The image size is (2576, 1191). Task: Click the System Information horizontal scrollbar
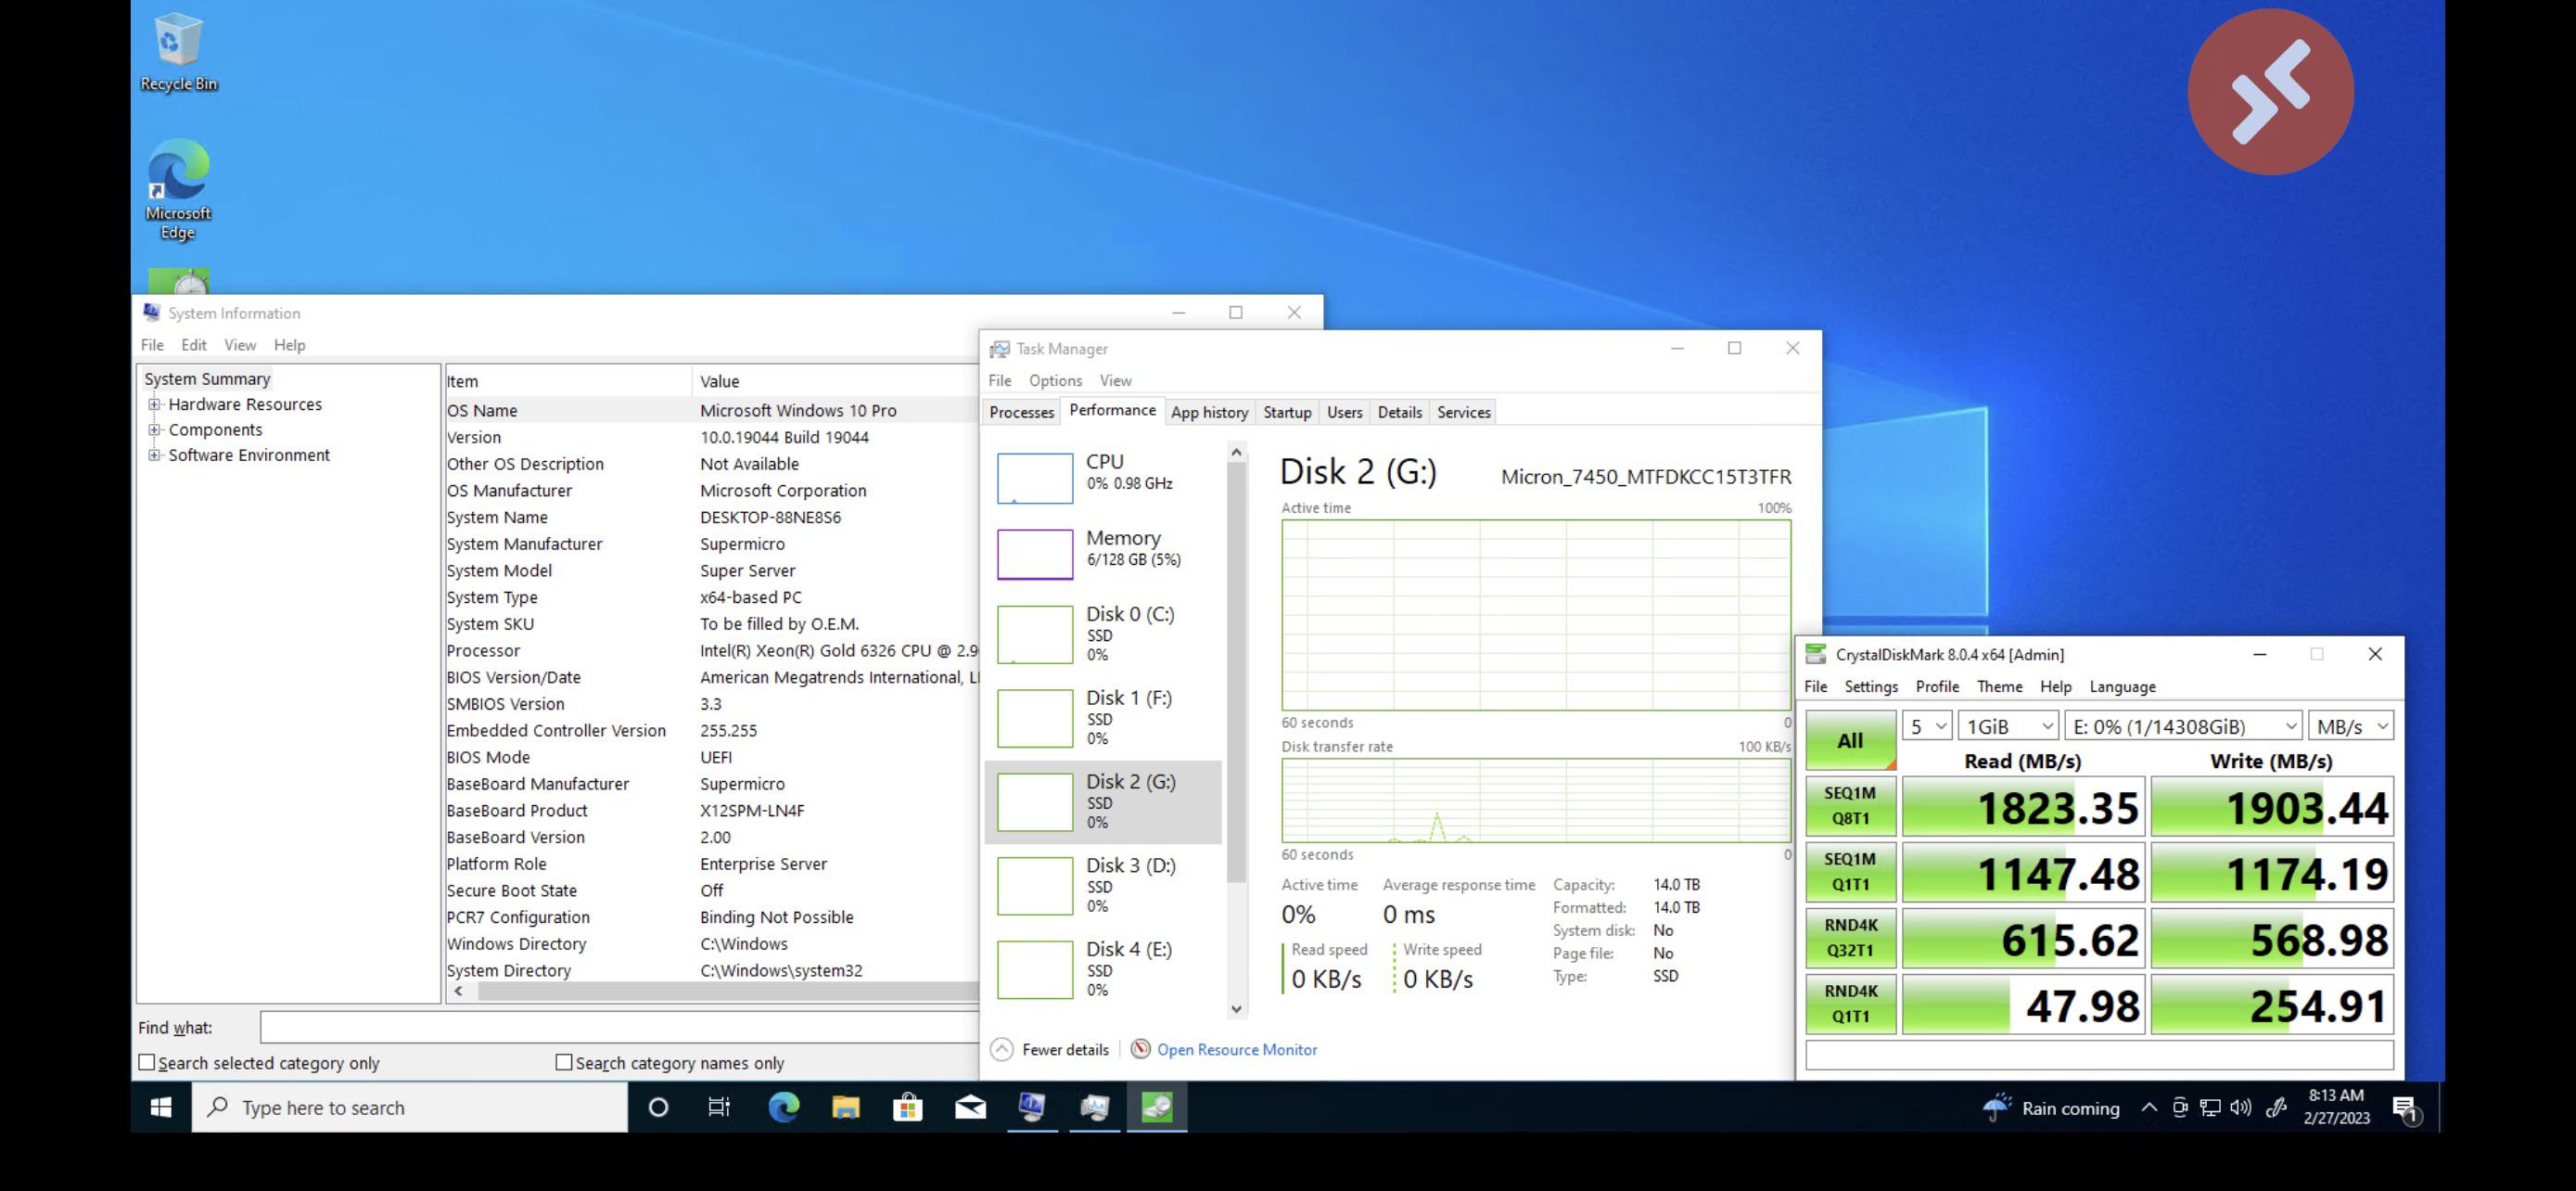coord(720,991)
